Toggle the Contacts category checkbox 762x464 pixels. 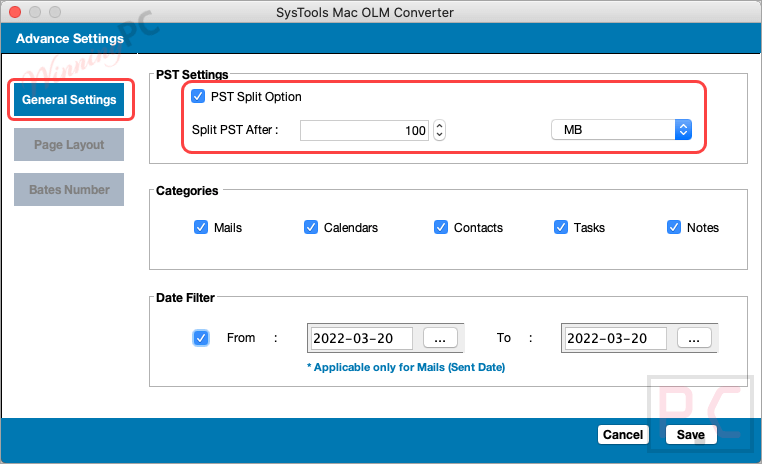pyautogui.click(x=441, y=227)
